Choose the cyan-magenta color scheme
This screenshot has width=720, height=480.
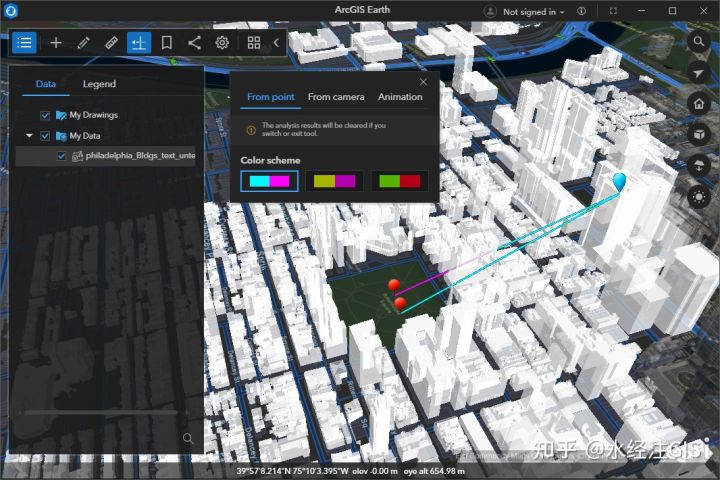coord(269,181)
